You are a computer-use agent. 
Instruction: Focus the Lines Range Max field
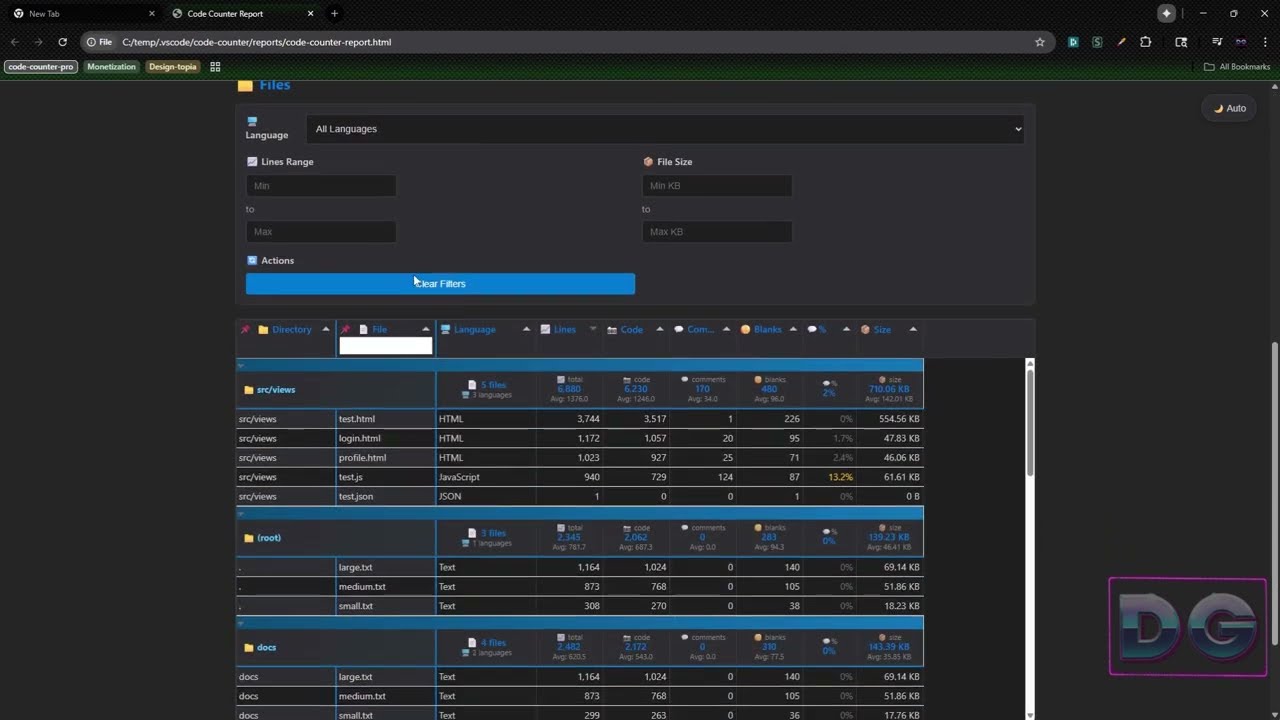321,232
